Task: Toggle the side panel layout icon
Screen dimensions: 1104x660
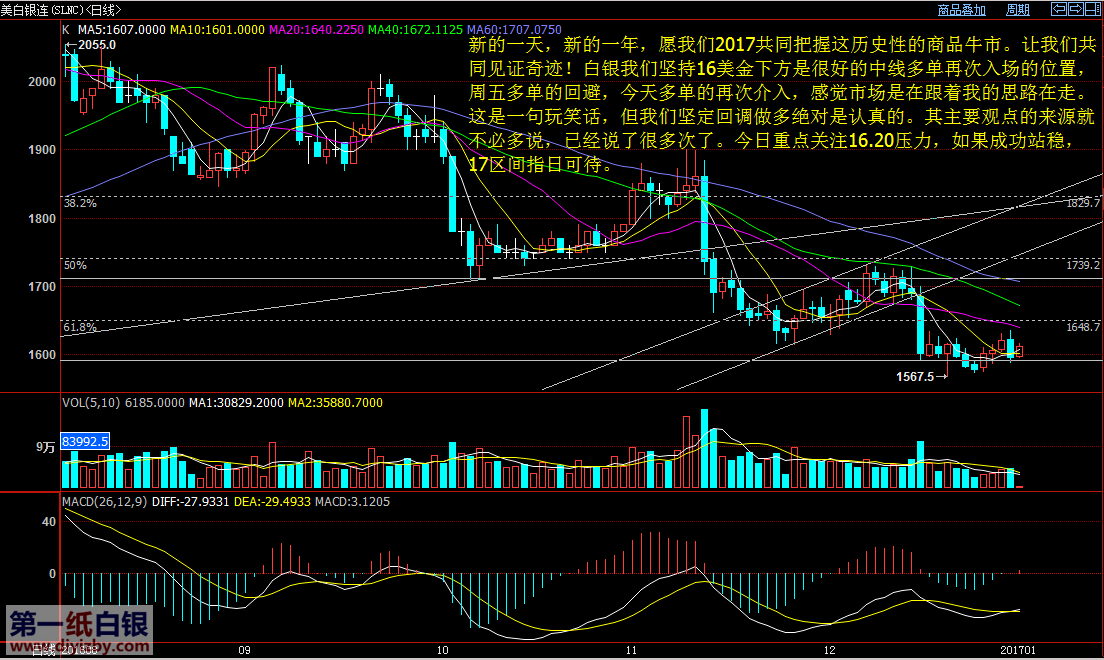Action: [1092, 9]
